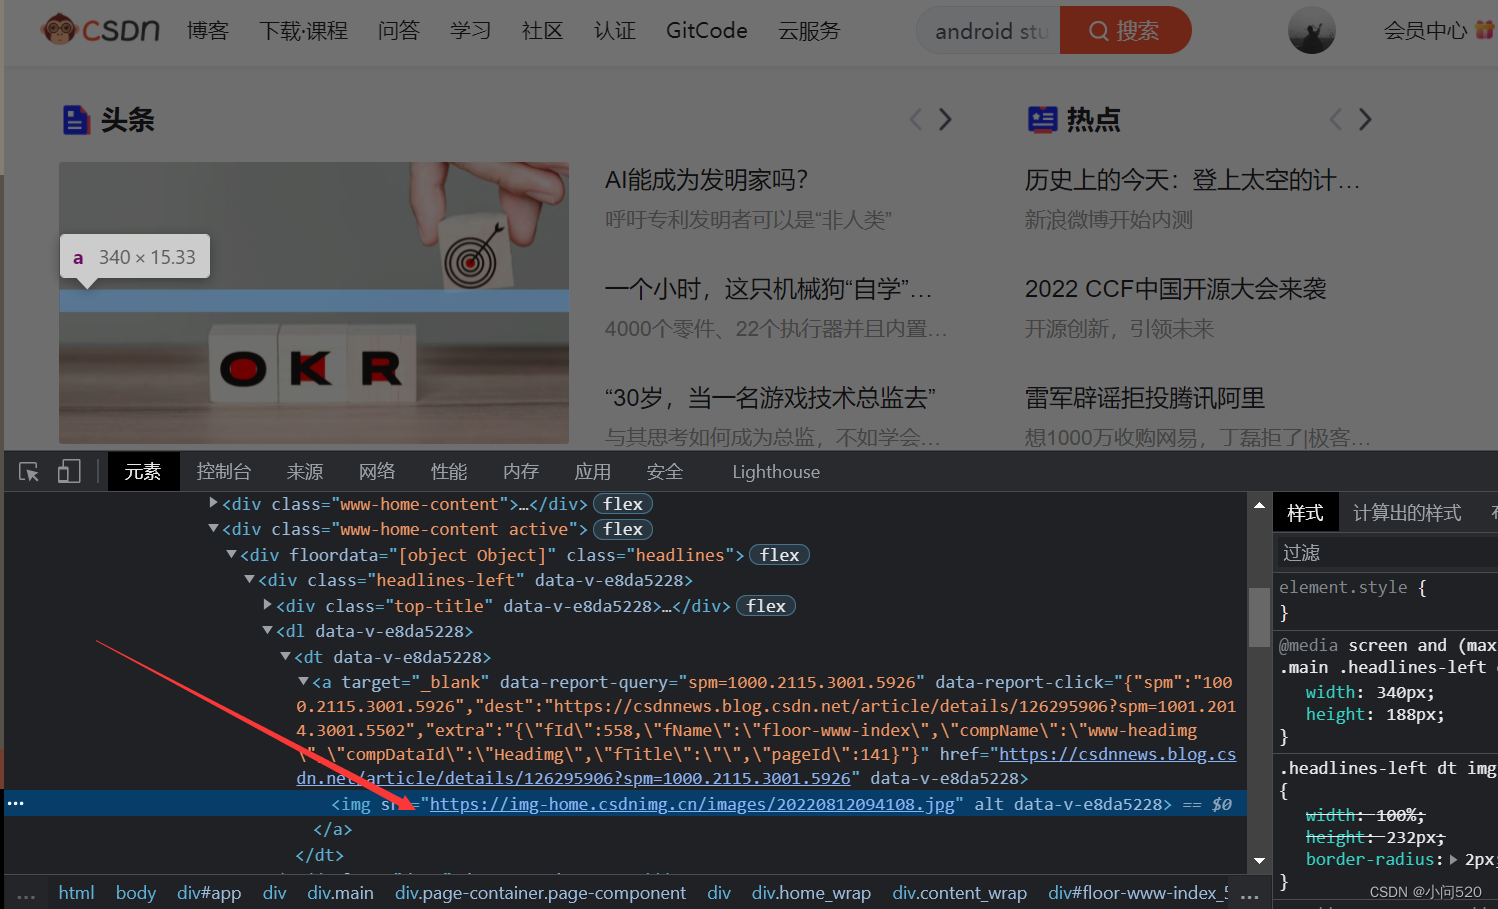Open article 2022 CCF中国开源大会来袭
Screen dimensions: 1498x909
pyautogui.click(x=1175, y=289)
